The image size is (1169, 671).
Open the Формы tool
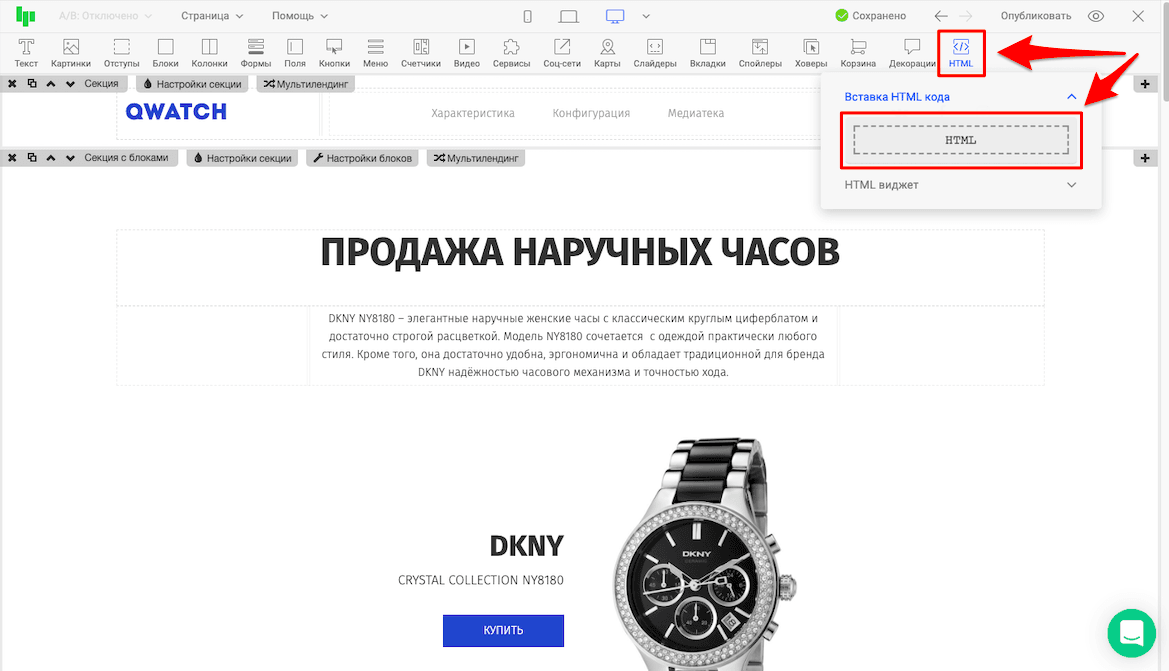(x=256, y=53)
